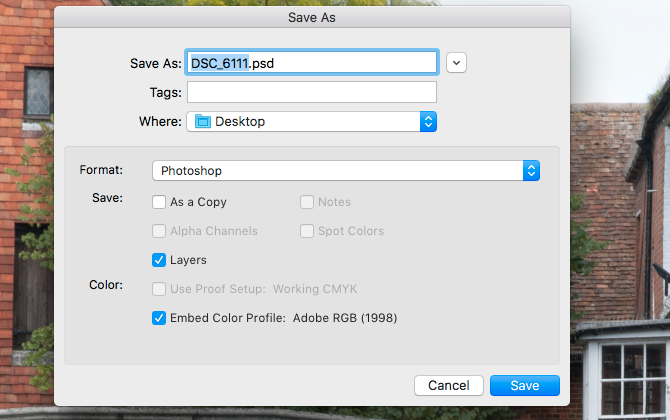Click the Color section label
Screen dimensions: 670x420
pos(104,285)
